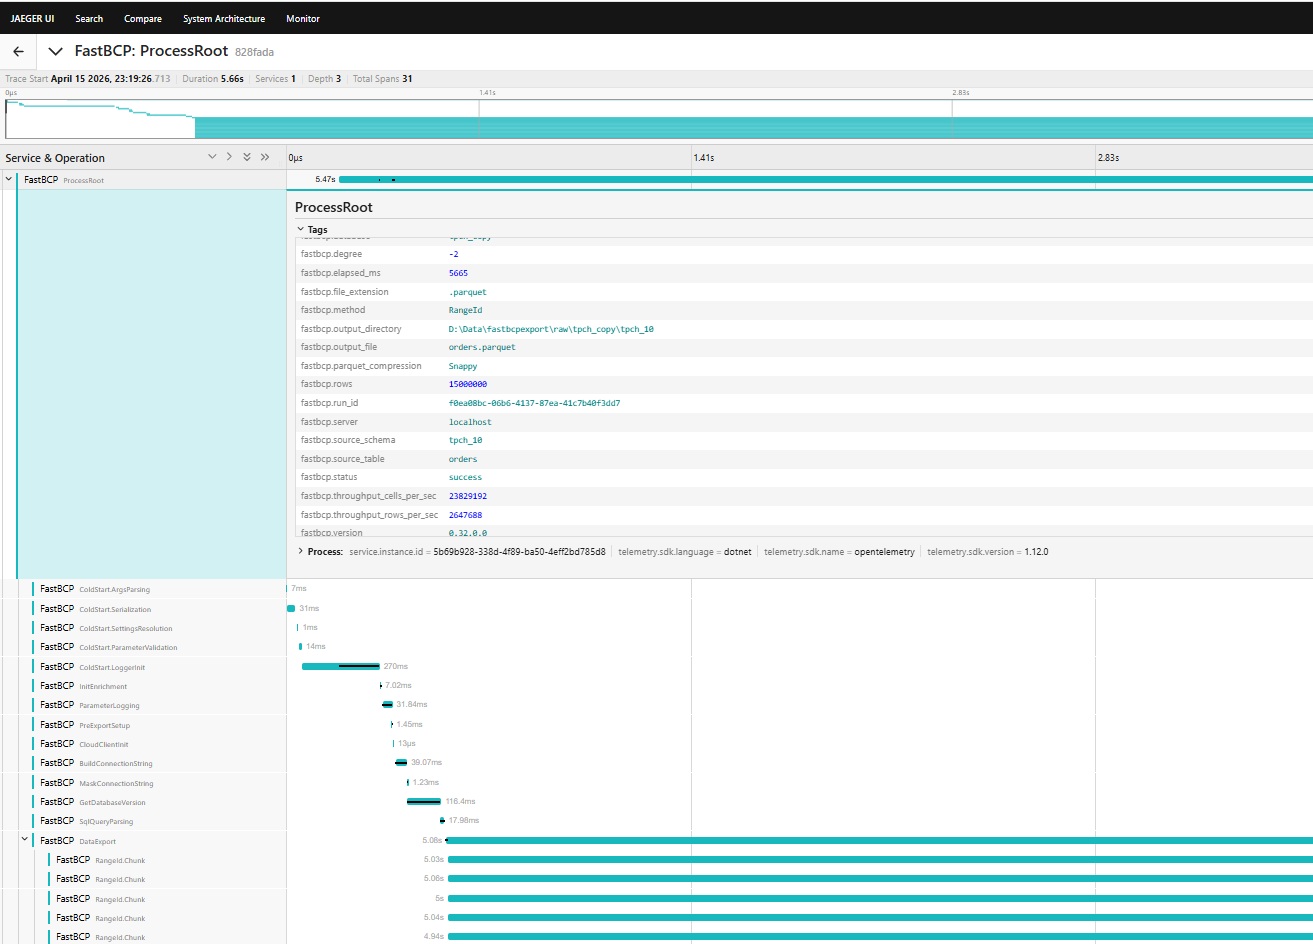Select the DataExport span name
1313x944 pixels.
tap(98, 841)
